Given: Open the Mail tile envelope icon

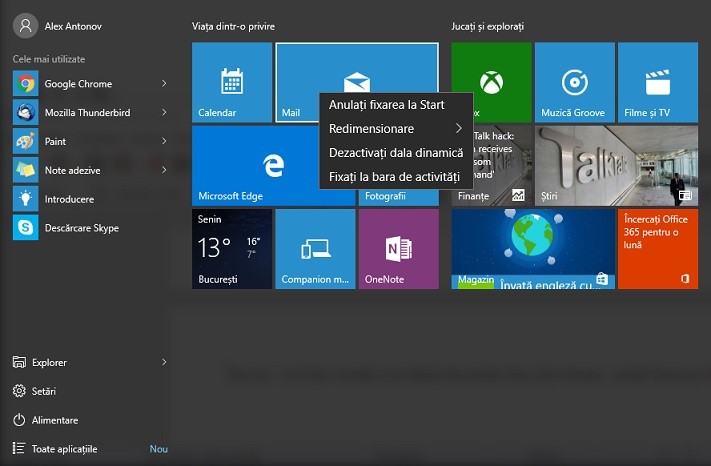Looking at the screenshot, I should 357,82.
